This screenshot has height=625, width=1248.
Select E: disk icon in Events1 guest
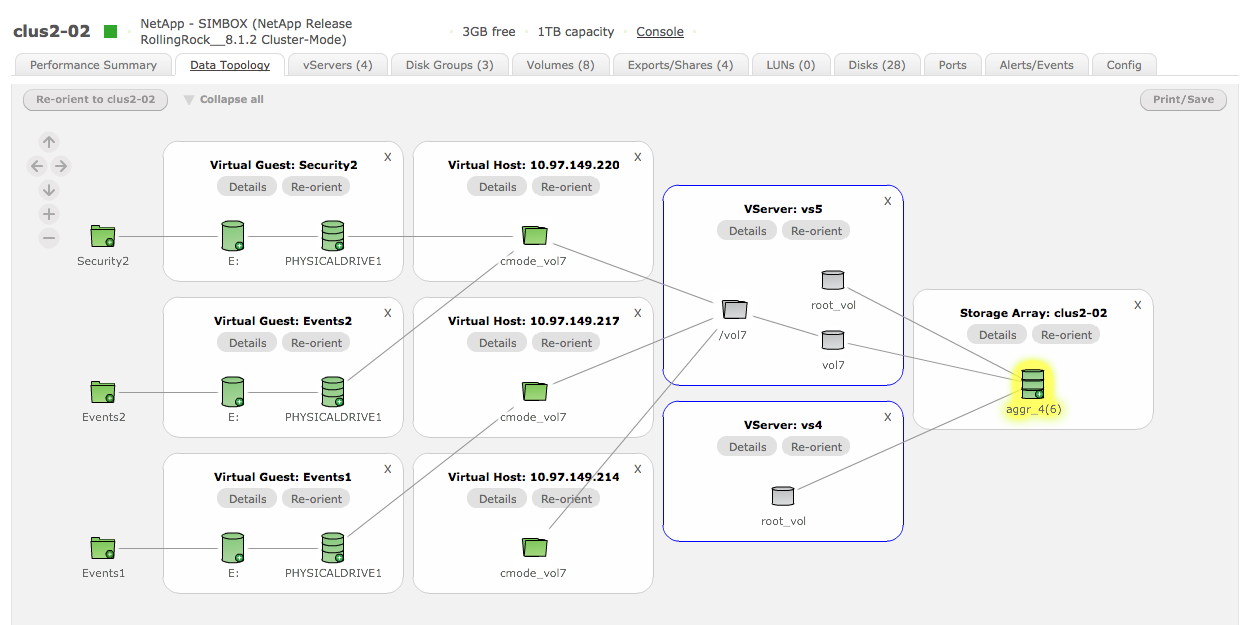click(233, 548)
